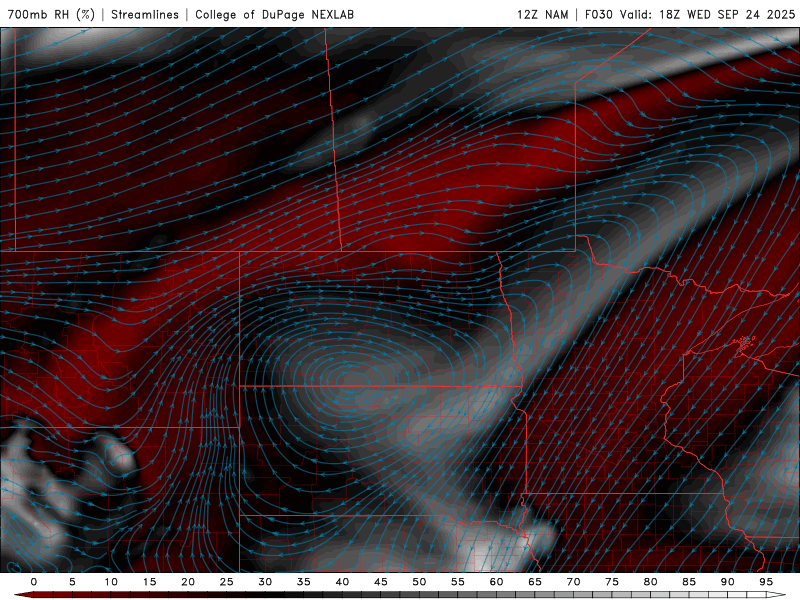Screen dimensions: 800x600
Task: Click the "95" color scale label
Action: coord(766,582)
